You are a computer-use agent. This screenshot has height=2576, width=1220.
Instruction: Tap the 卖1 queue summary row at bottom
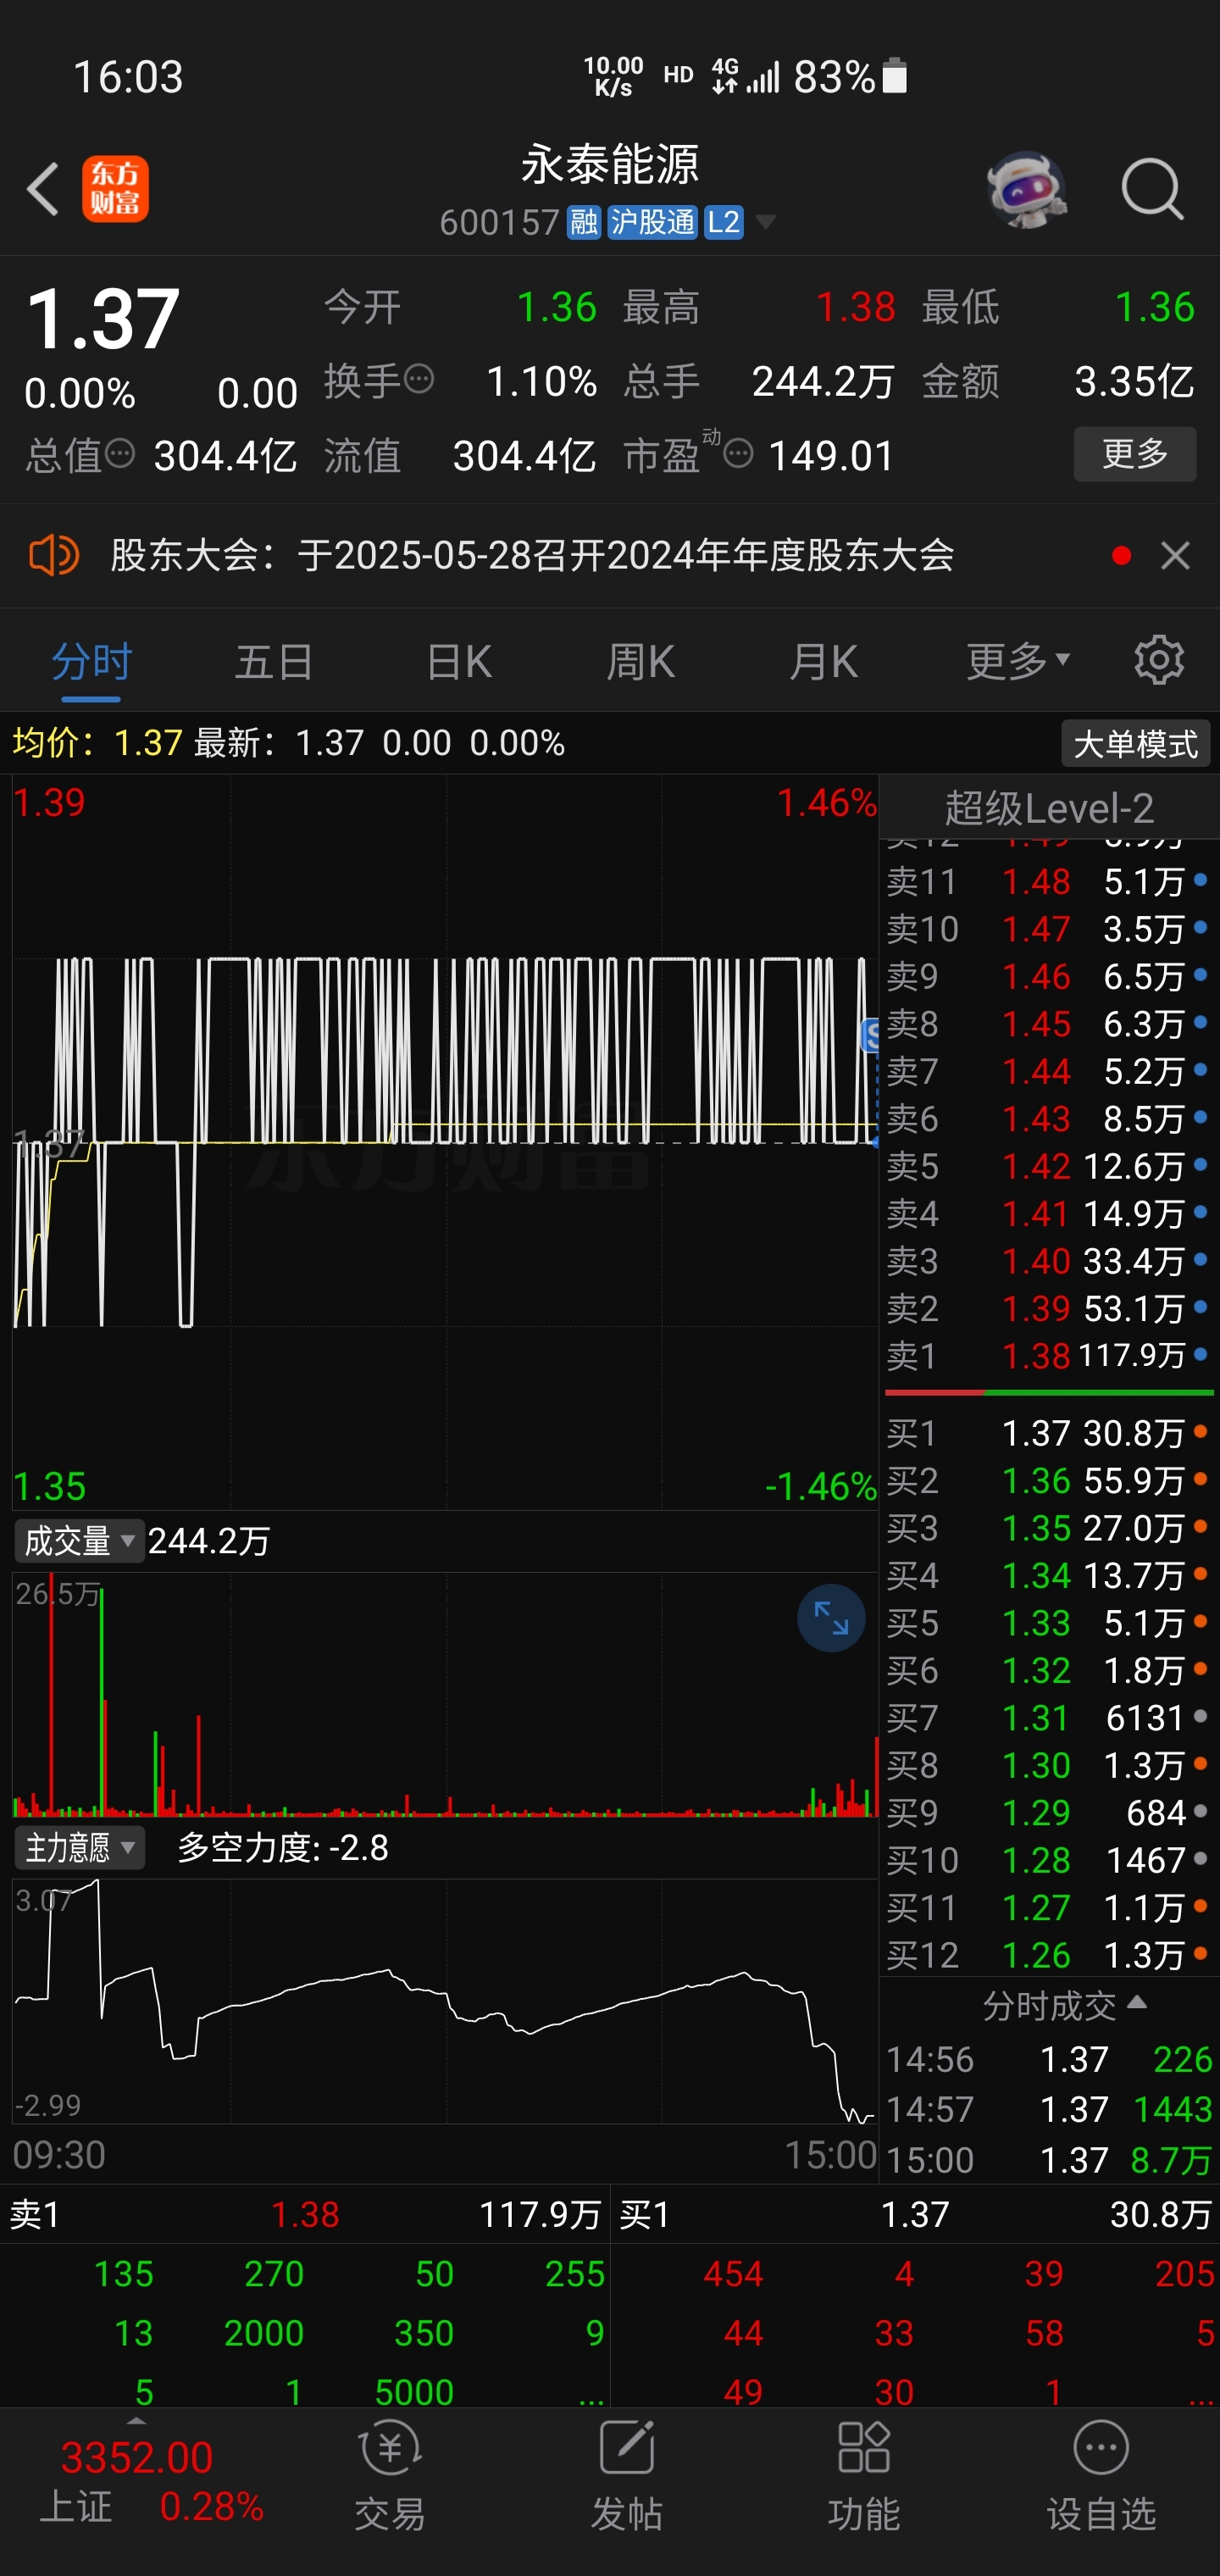pyautogui.click(x=305, y=2214)
